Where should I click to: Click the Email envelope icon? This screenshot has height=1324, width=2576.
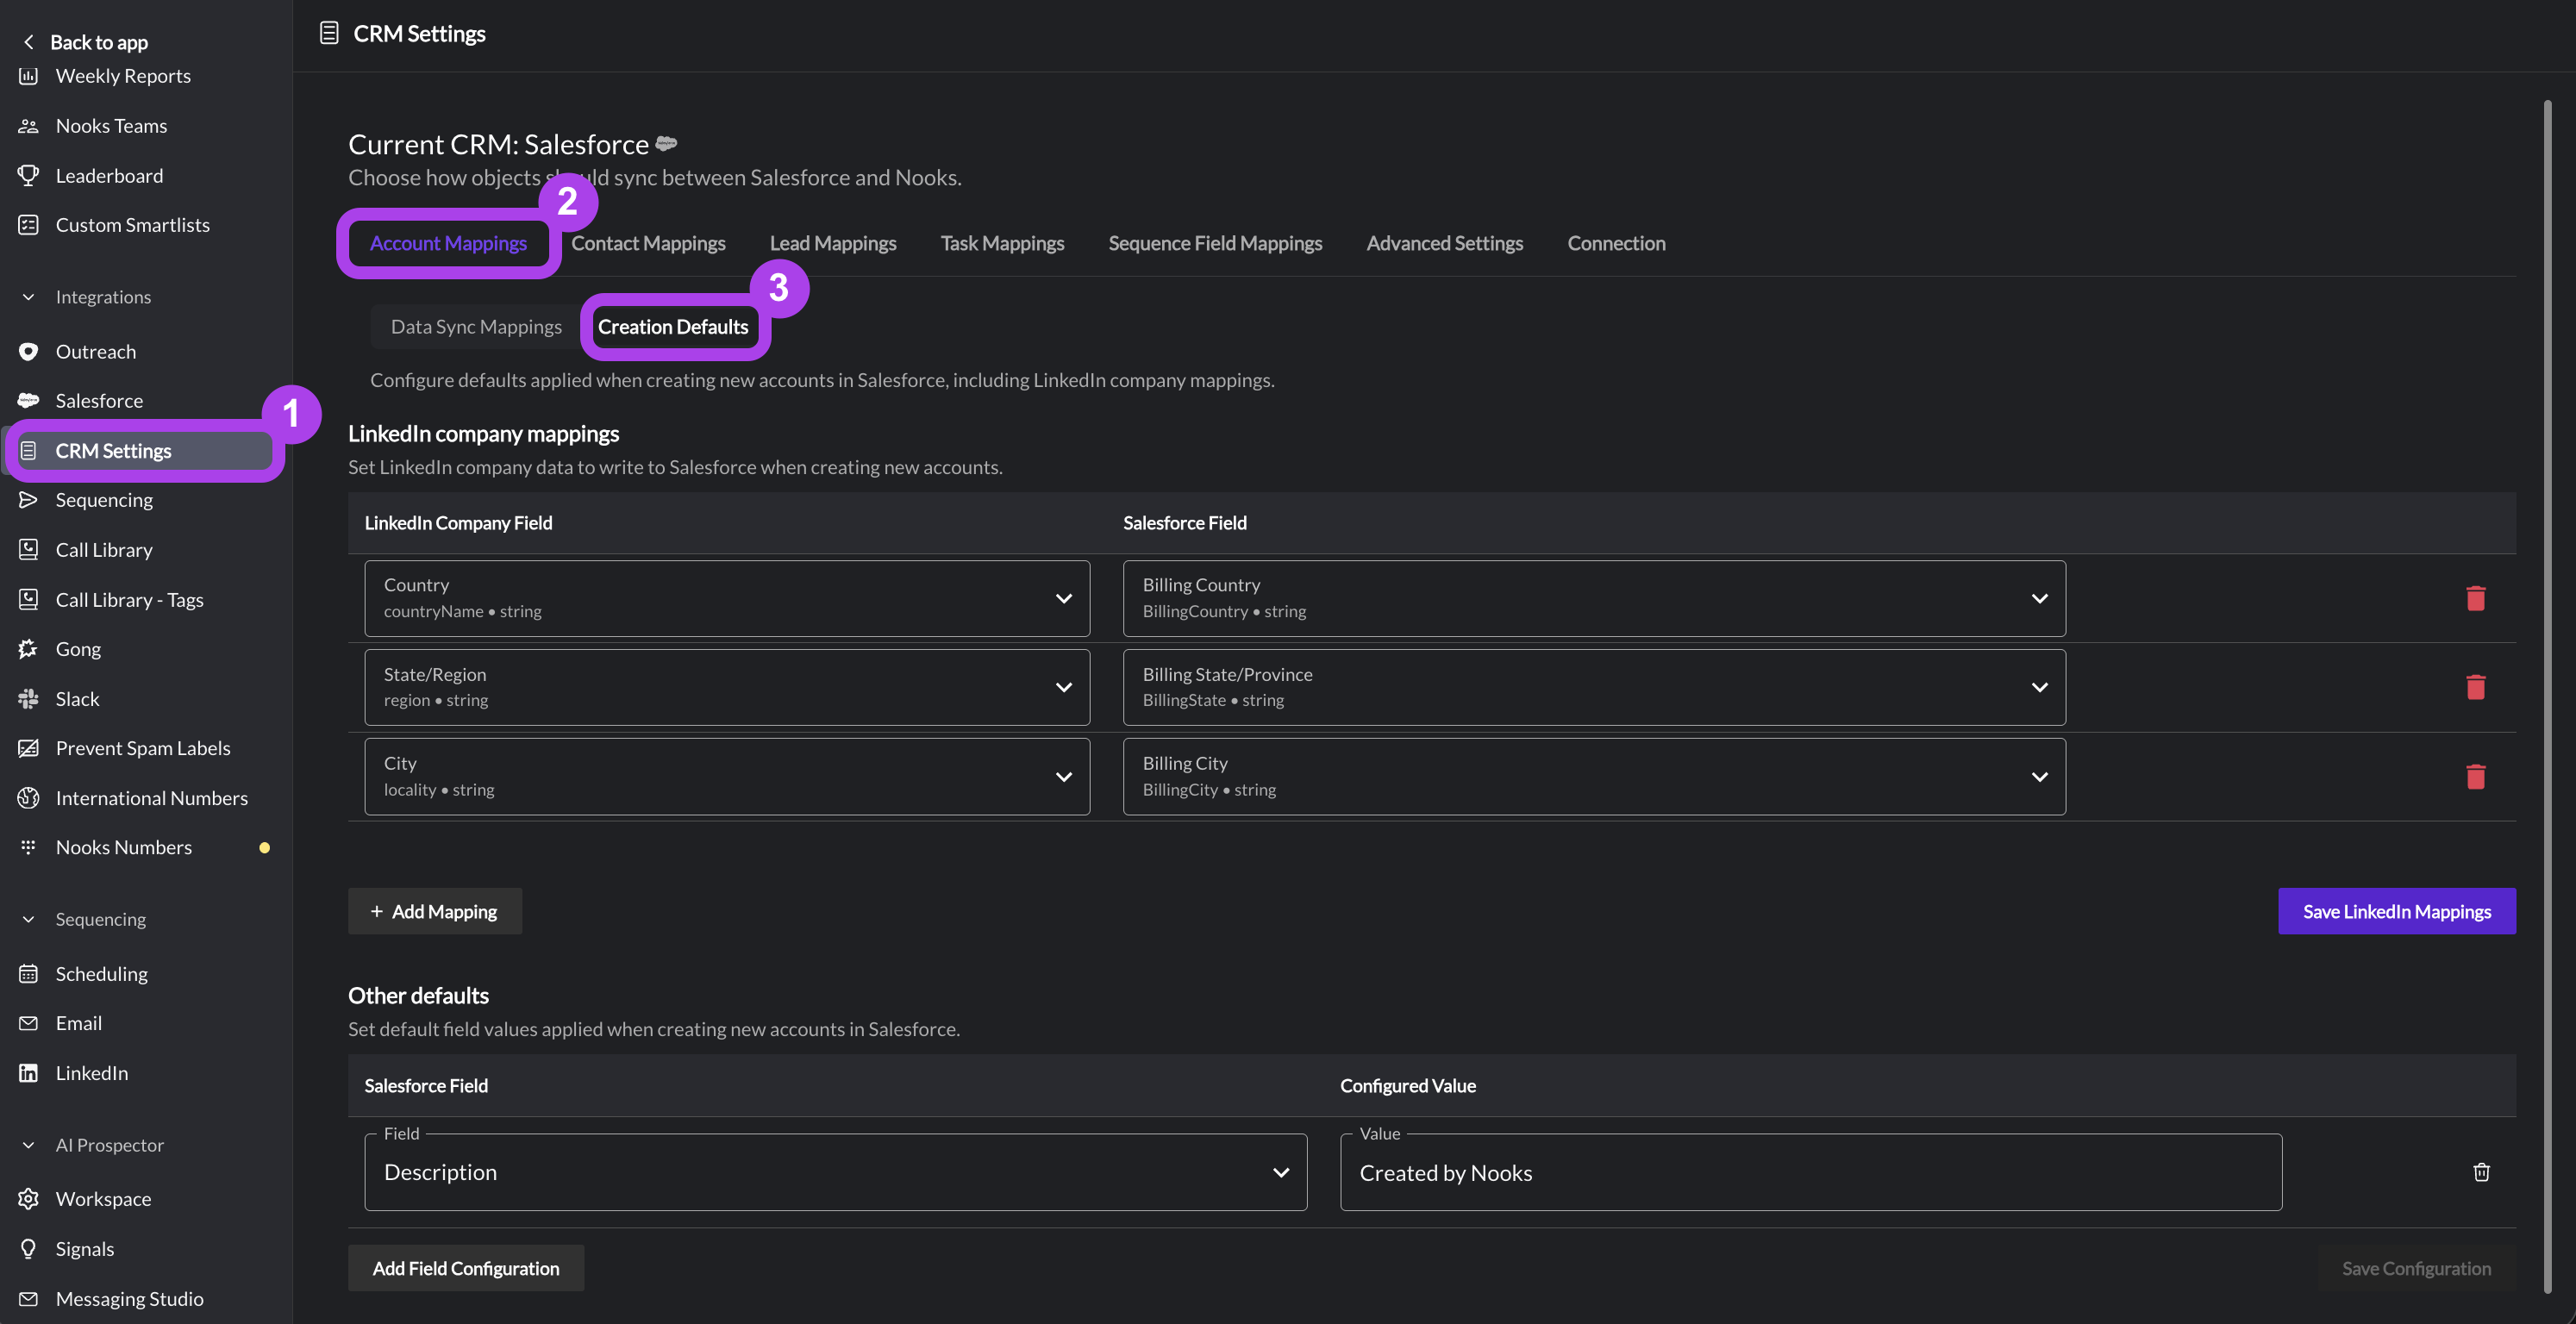28,1023
